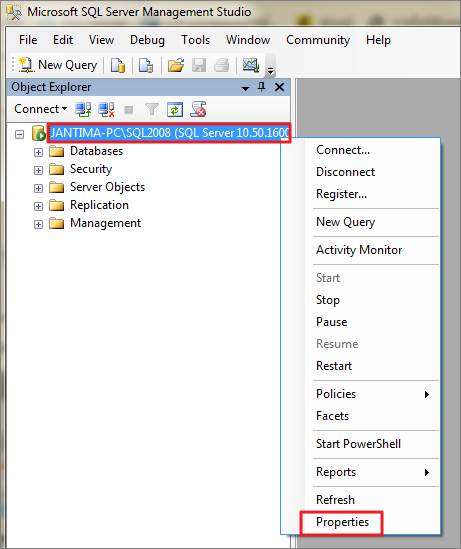
Task: Click the Refresh icon in Object Explorer toolbar
Action: coord(175,110)
